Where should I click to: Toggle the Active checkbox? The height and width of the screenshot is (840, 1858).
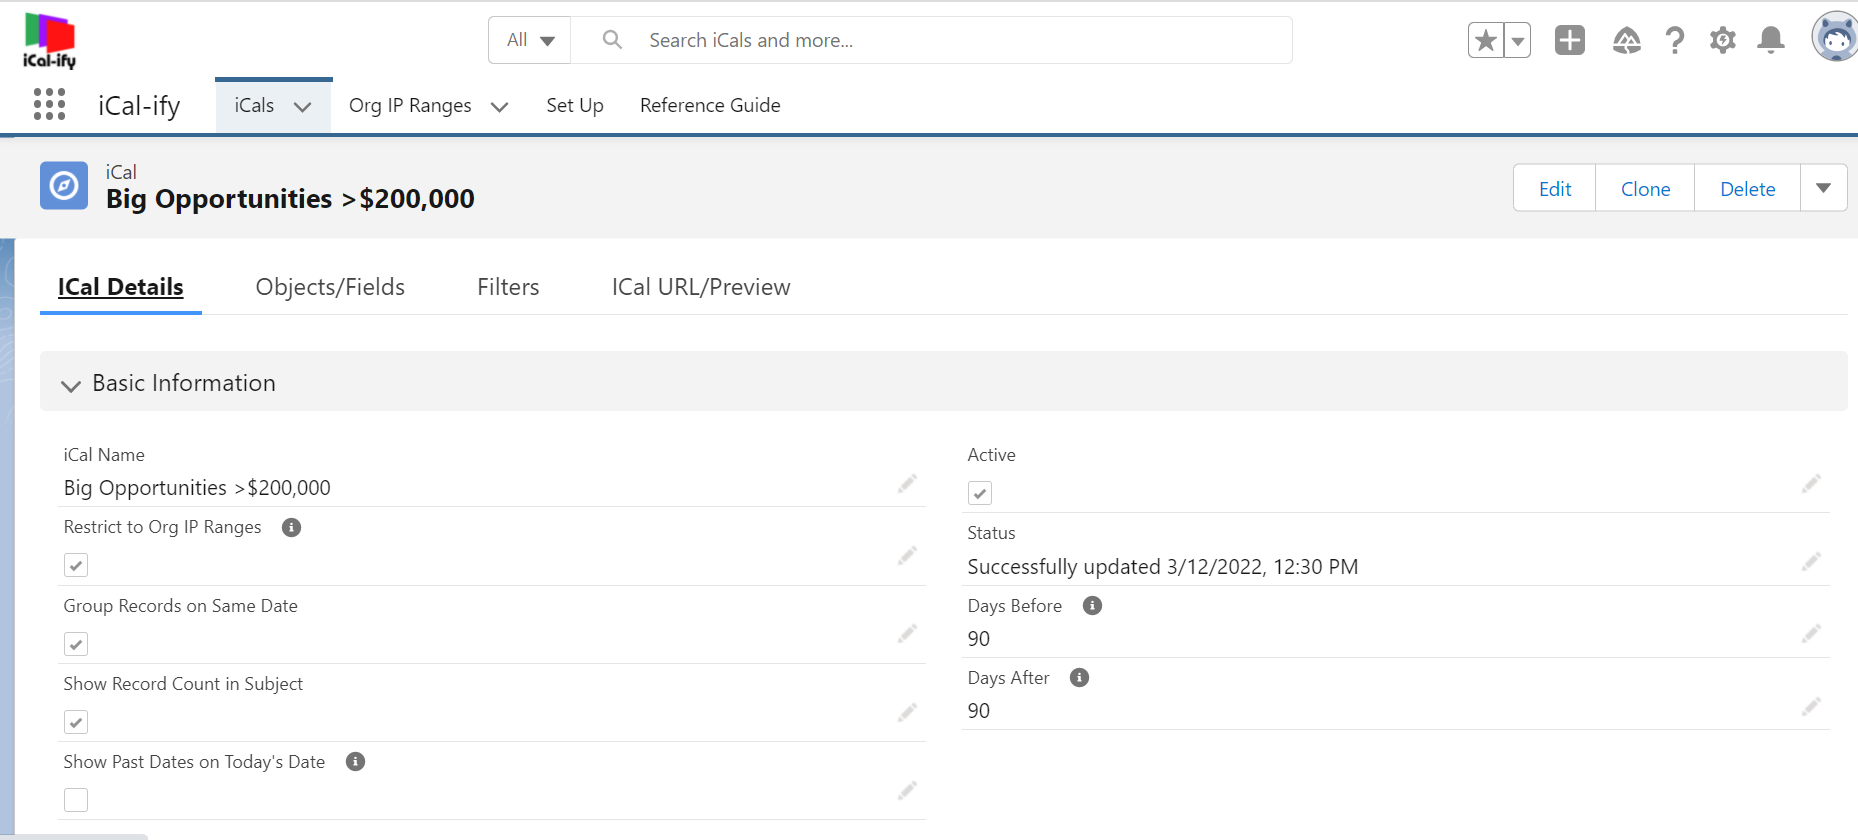coord(980,493)
